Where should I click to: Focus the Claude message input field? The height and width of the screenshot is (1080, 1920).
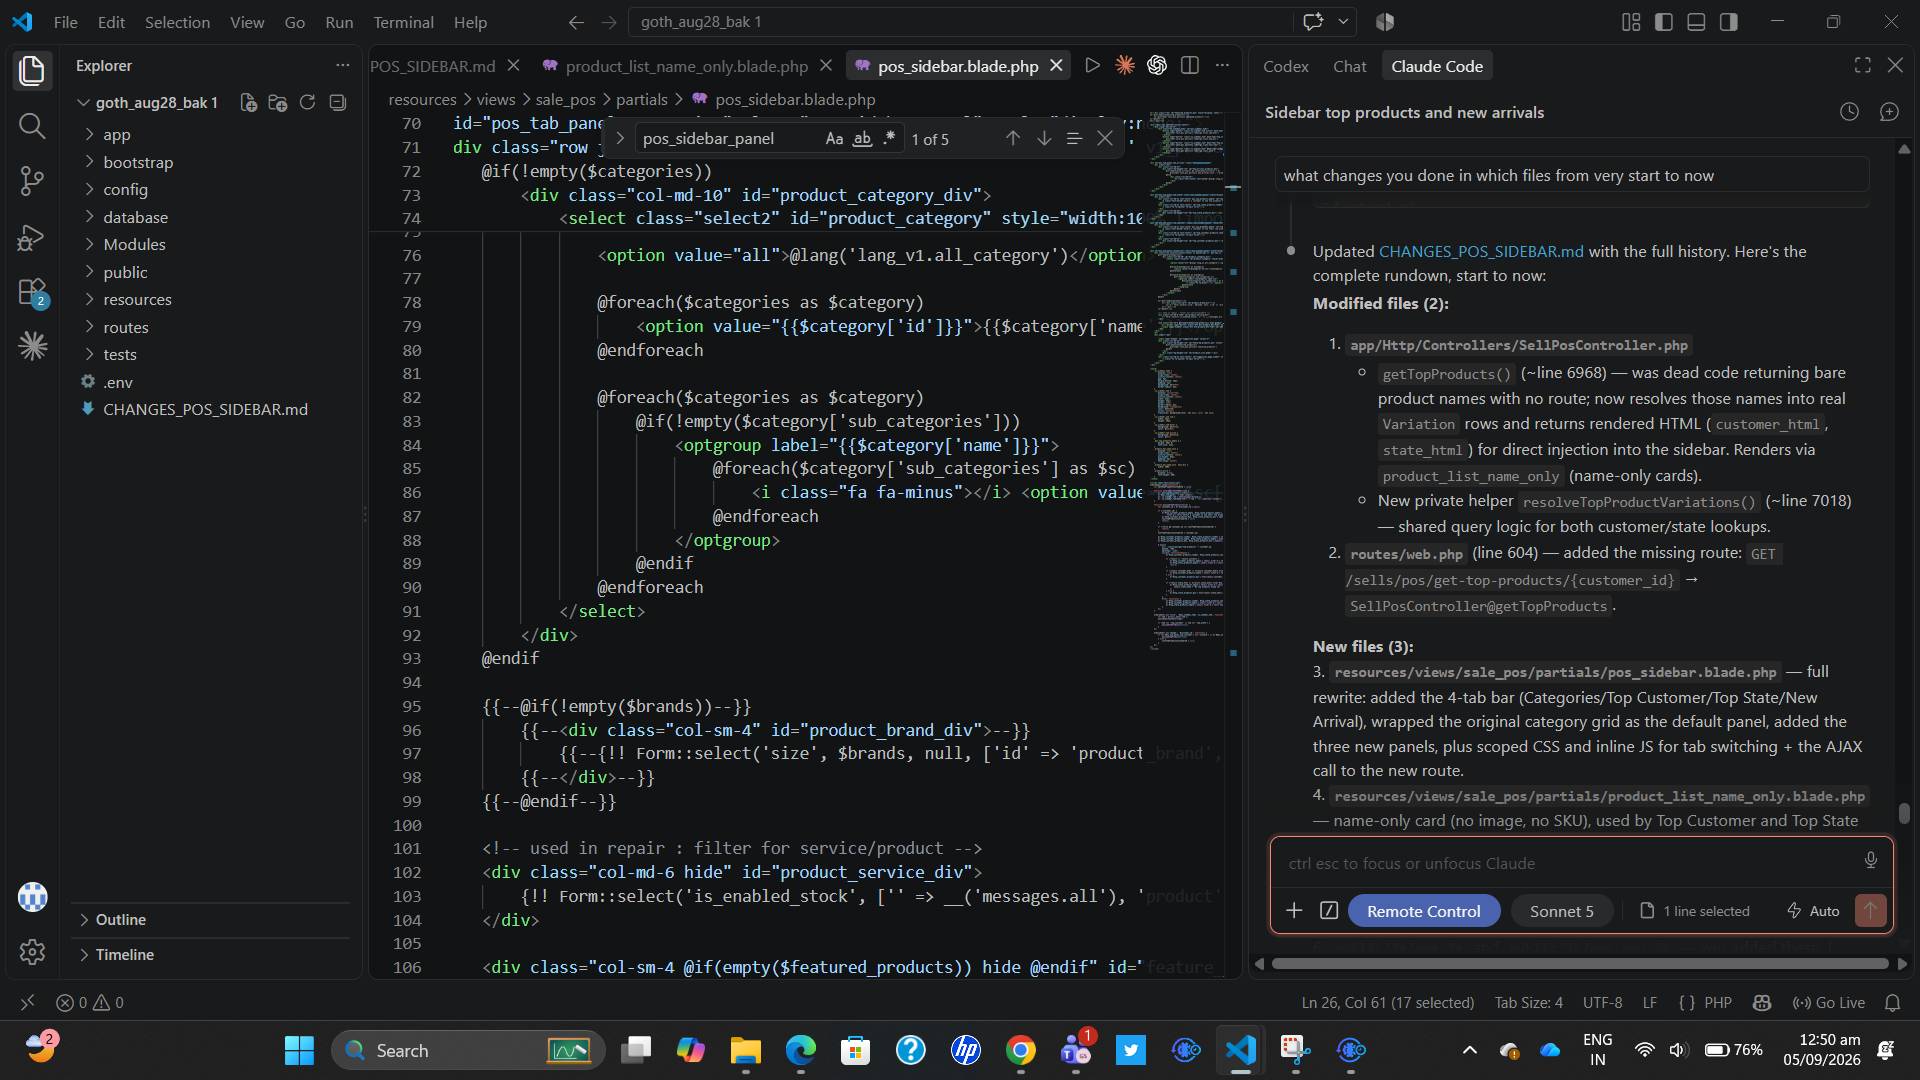coord(1570,863)
